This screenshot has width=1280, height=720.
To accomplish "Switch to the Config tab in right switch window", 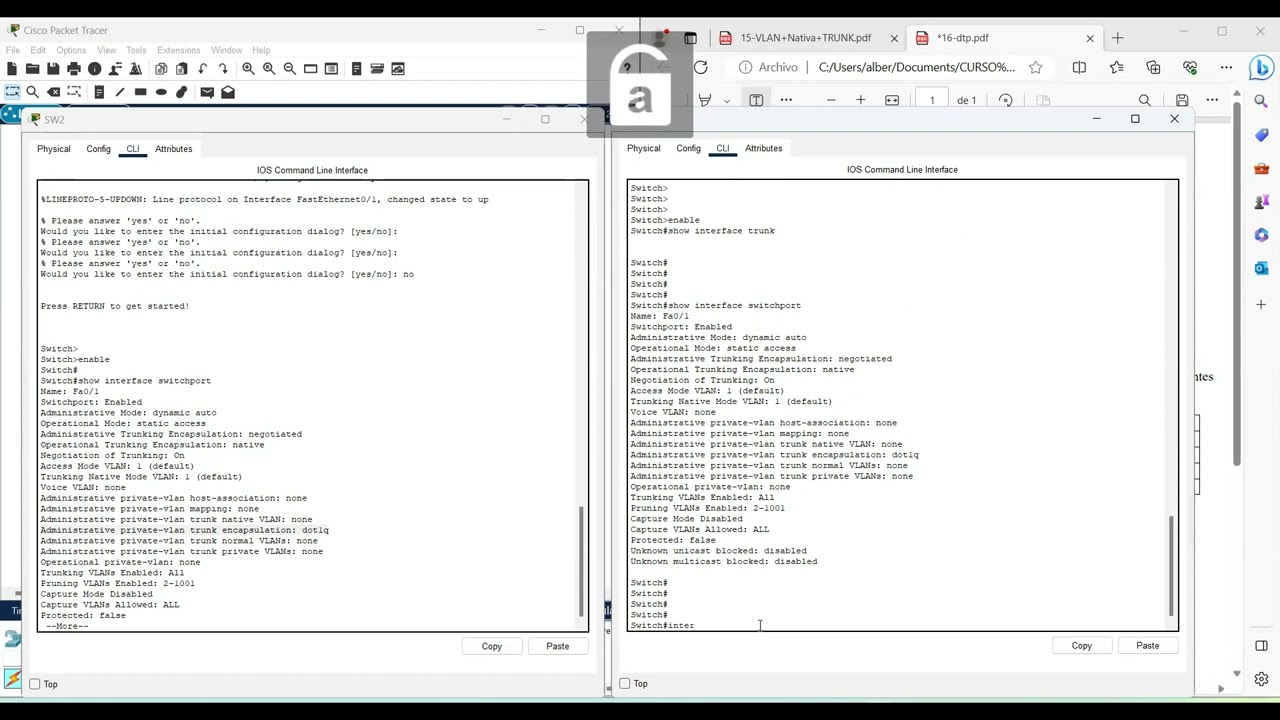I will point(688,148).
